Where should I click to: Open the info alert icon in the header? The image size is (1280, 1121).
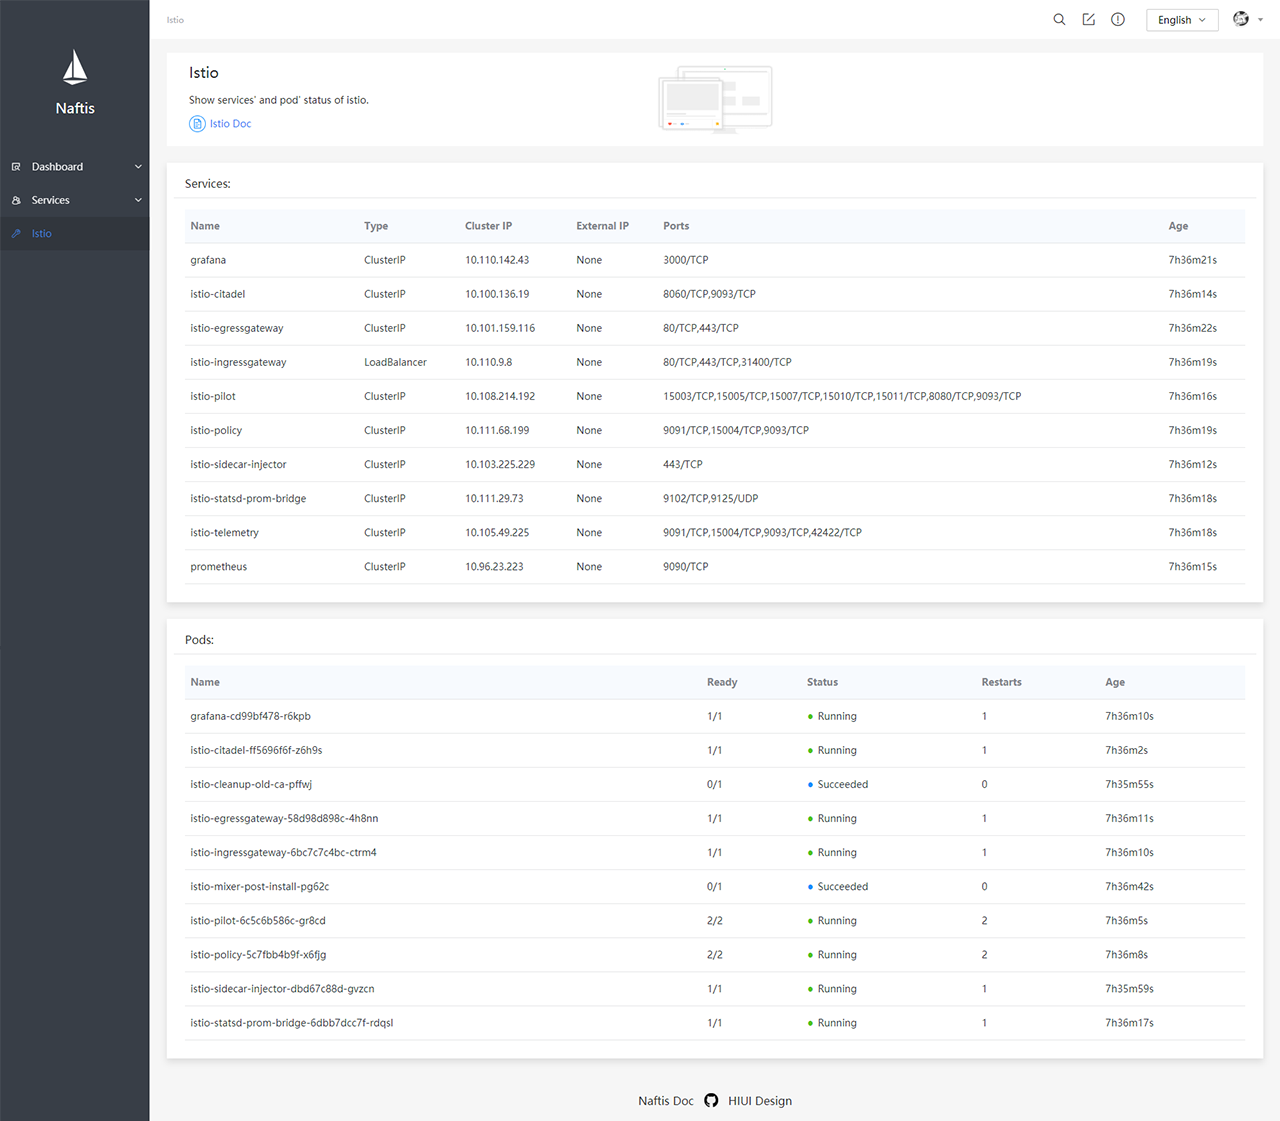point(1117,19)
